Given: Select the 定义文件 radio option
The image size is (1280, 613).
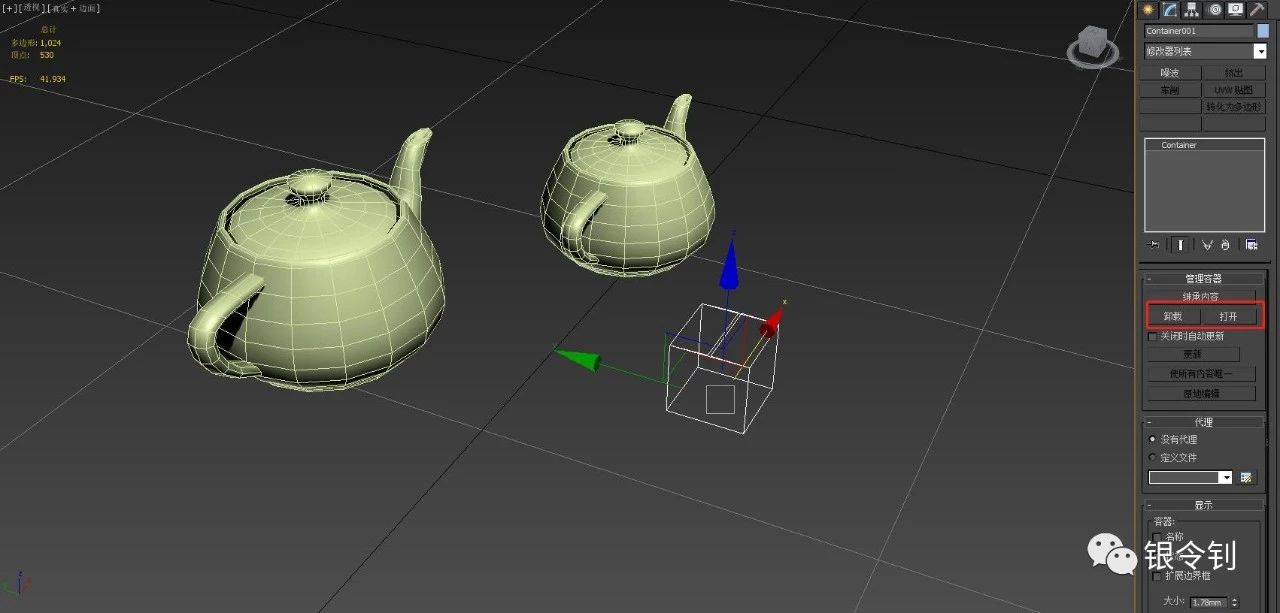Looking at the screenshot, I should (x=1153, y=457).
